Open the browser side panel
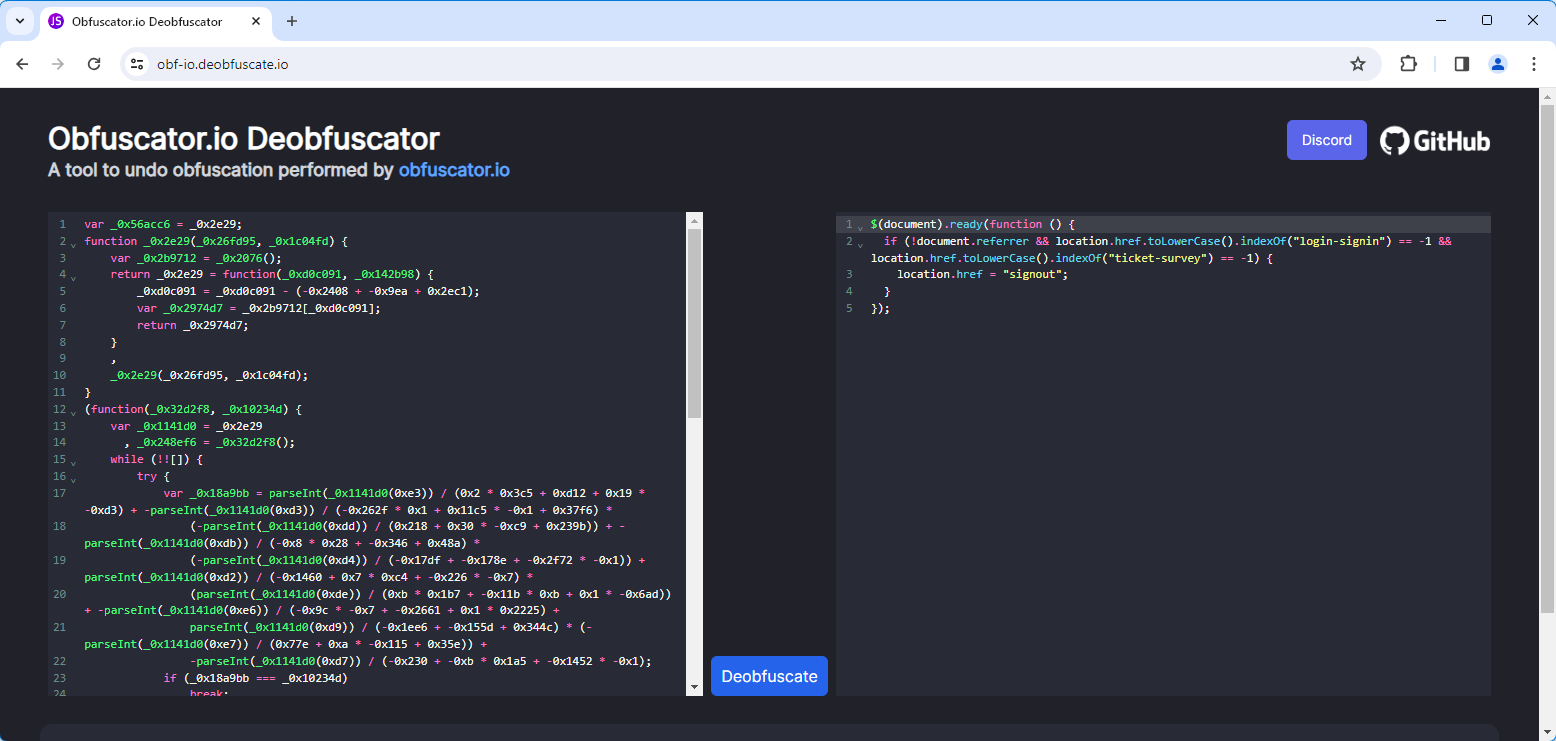Viewport: 1556px width, 741px height. (1461, 64)
